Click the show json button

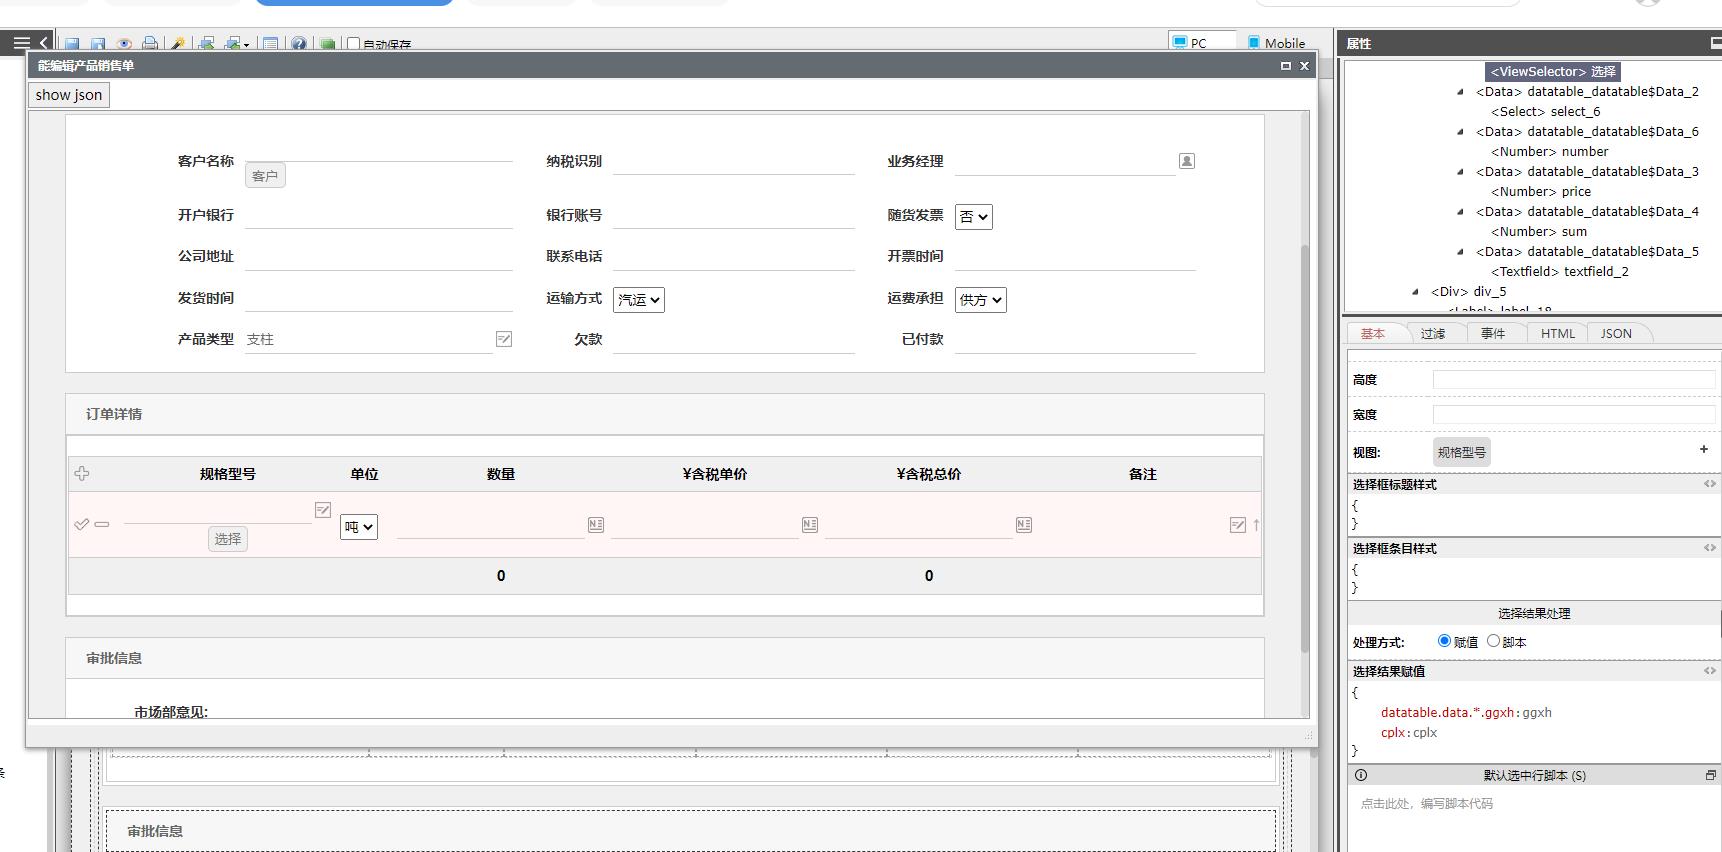click(69, 95)
